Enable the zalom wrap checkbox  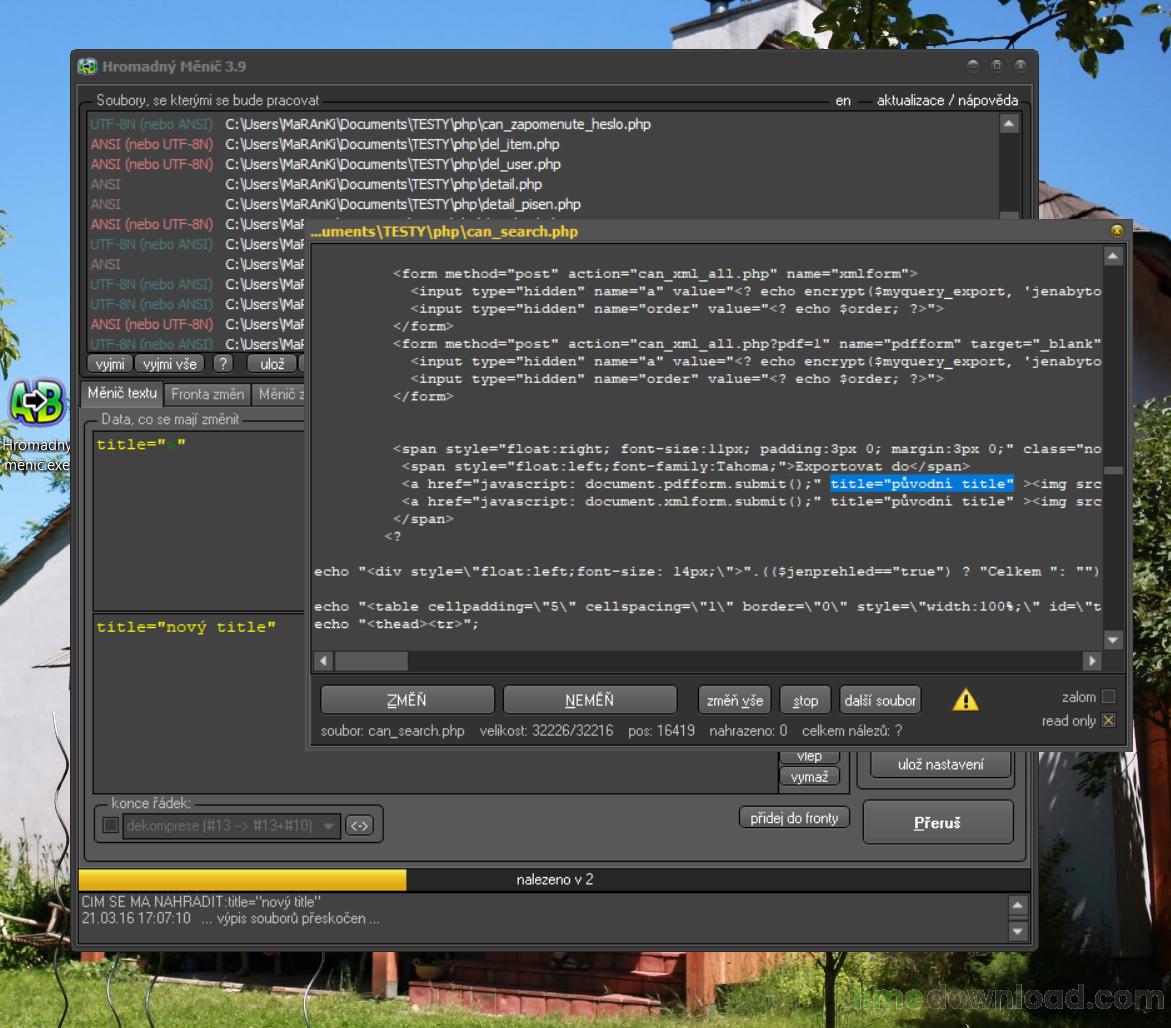click(1107, 697)
